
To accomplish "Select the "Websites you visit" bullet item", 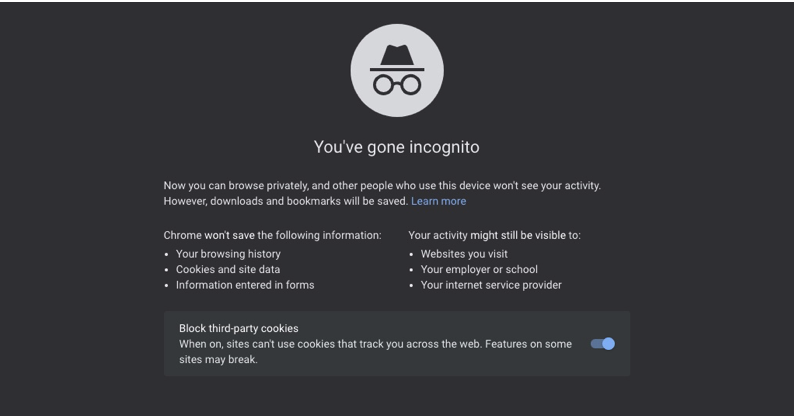I will pyautogui.click(x=464, y=254).
